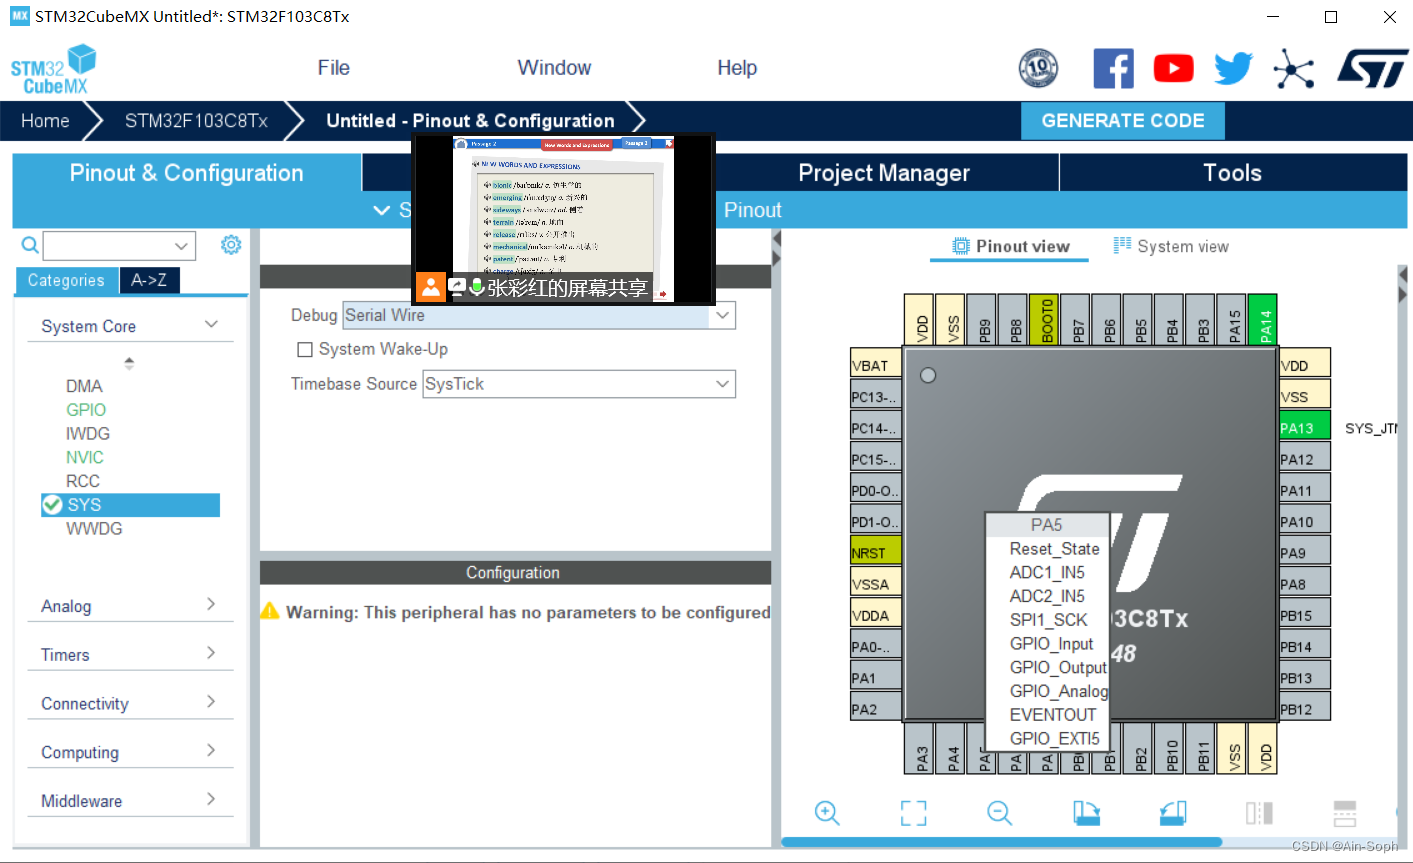
Task: Collapse the System Core category
Action: pos(130,326)
